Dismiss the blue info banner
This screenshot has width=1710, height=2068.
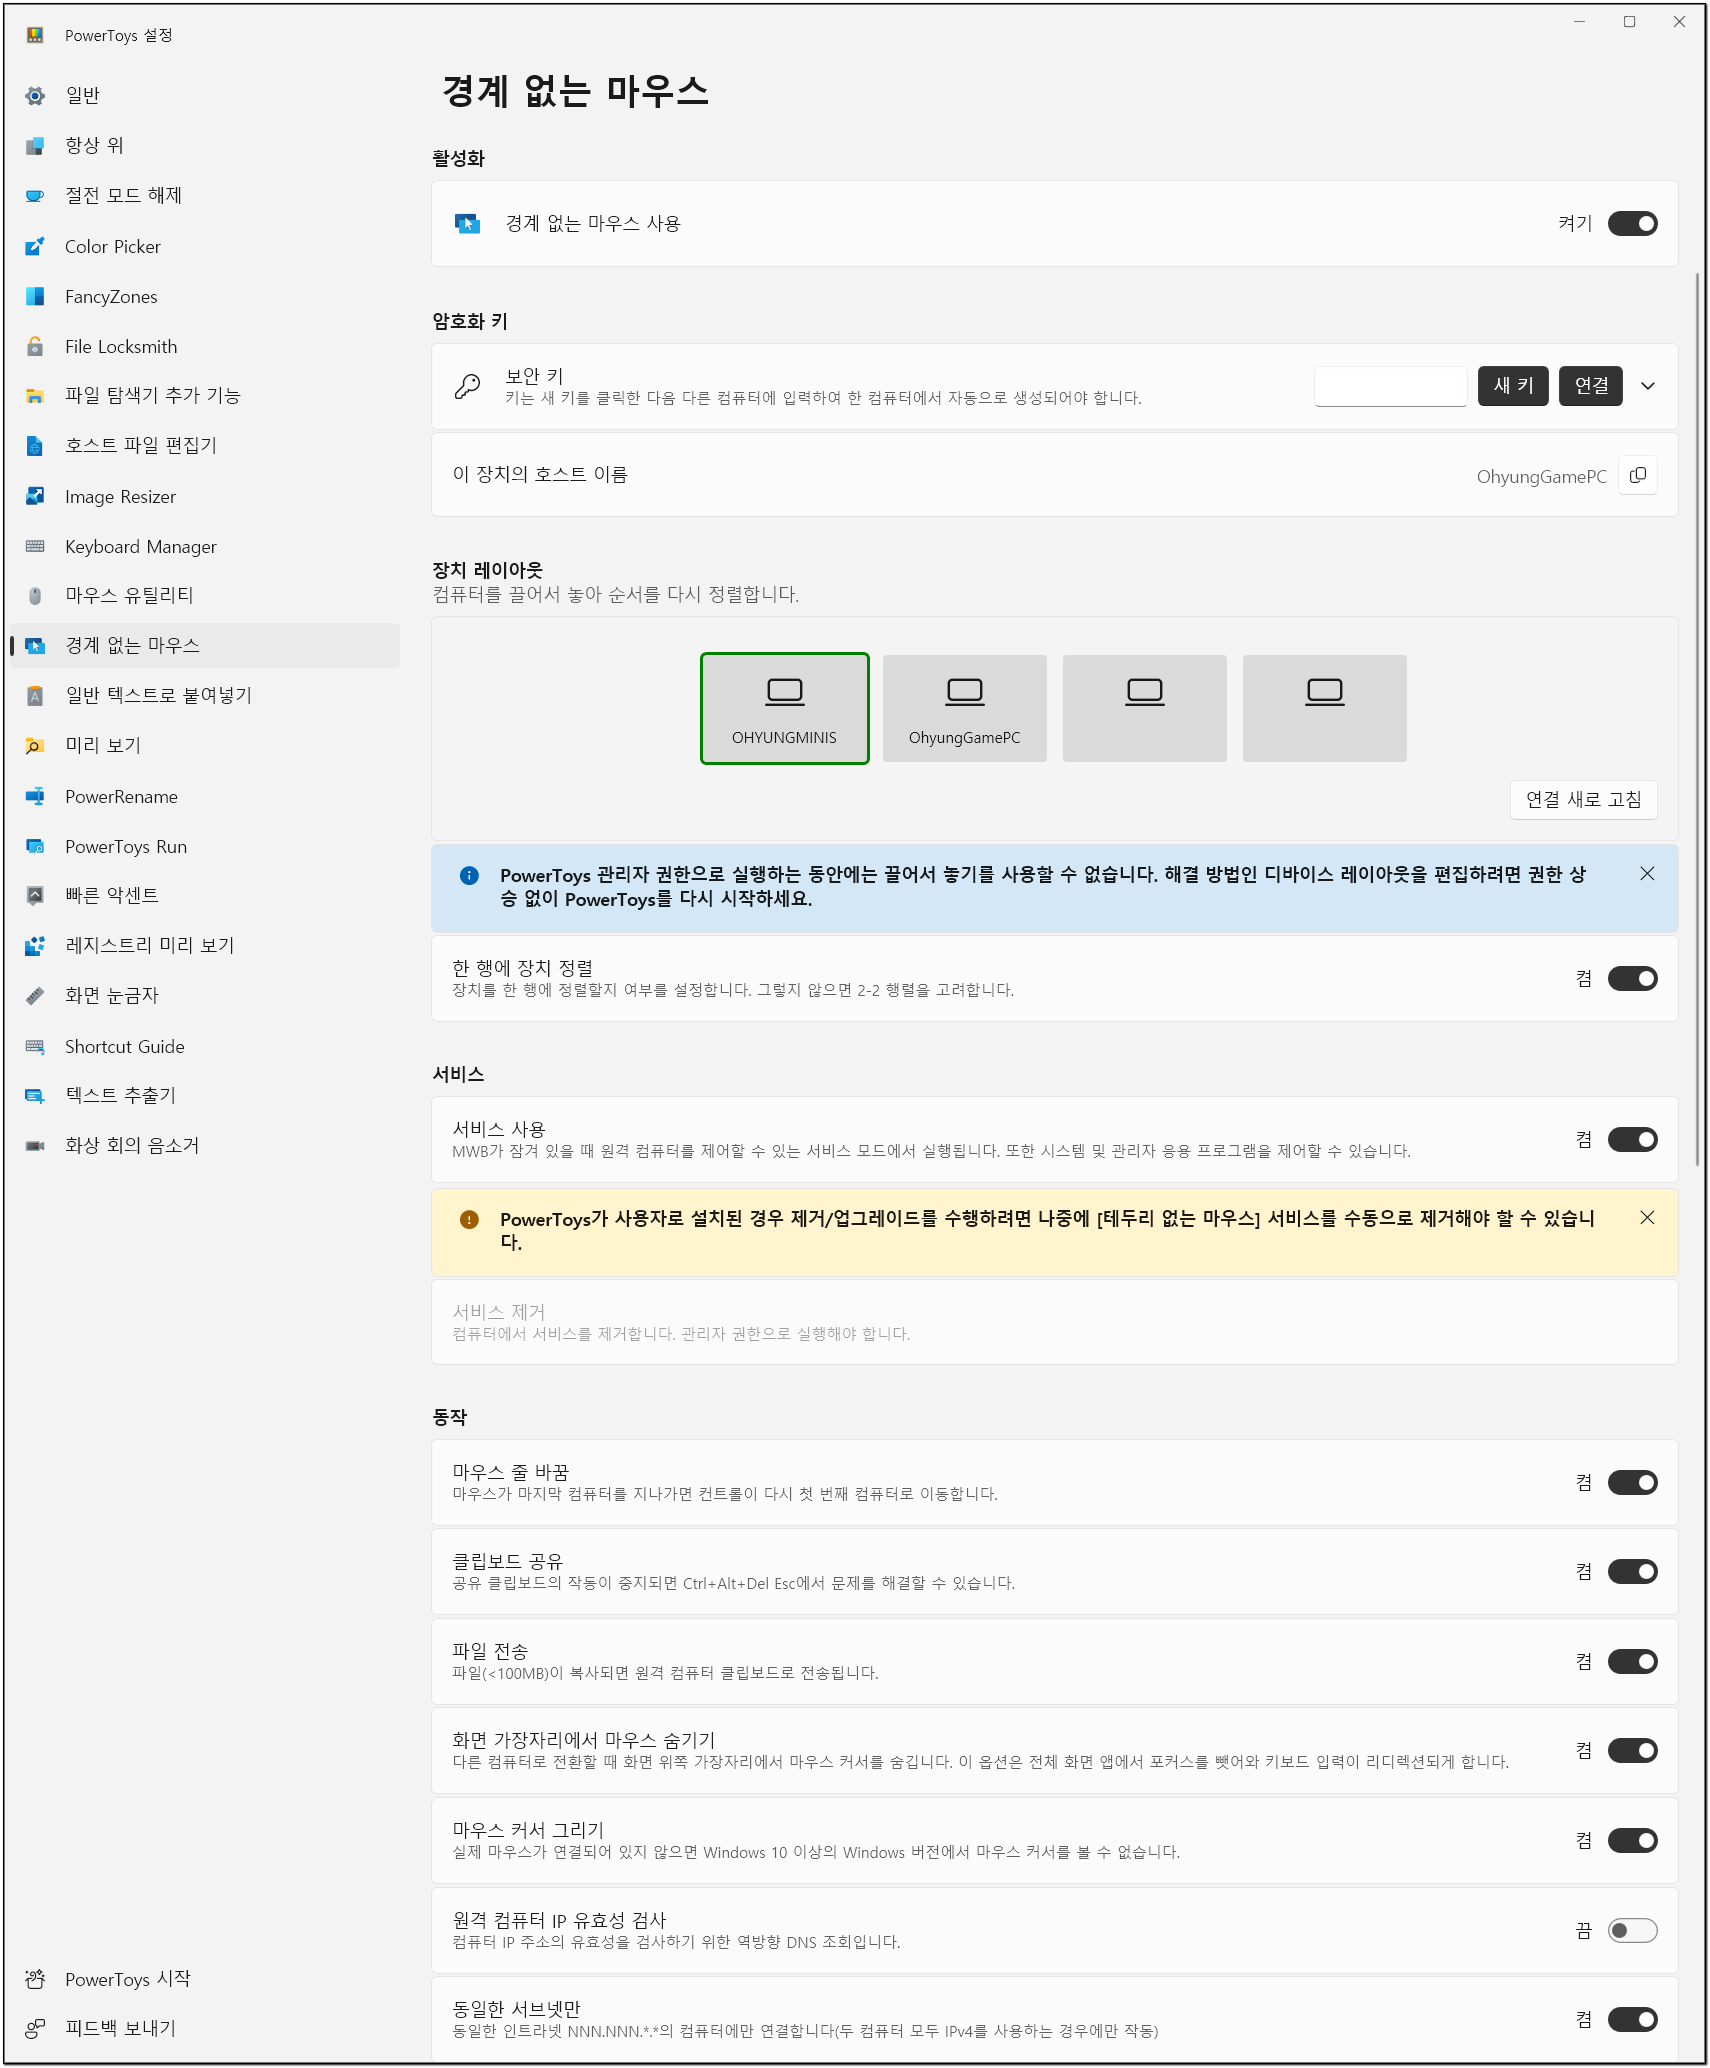point(1647,874)
